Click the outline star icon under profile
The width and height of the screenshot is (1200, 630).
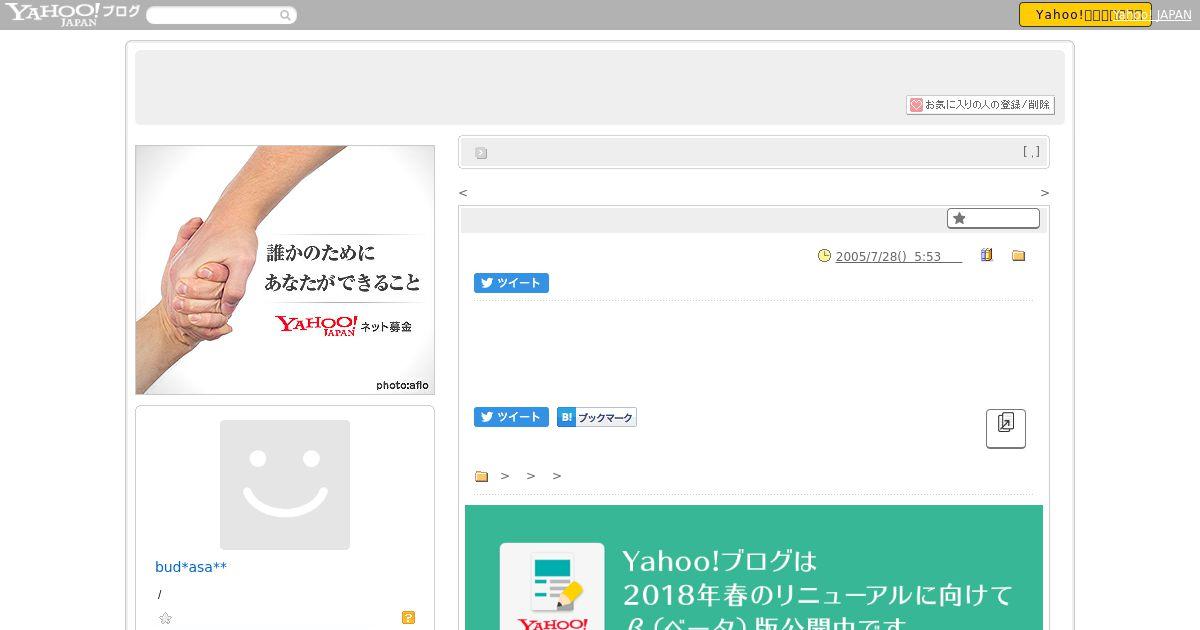(165, 618)
